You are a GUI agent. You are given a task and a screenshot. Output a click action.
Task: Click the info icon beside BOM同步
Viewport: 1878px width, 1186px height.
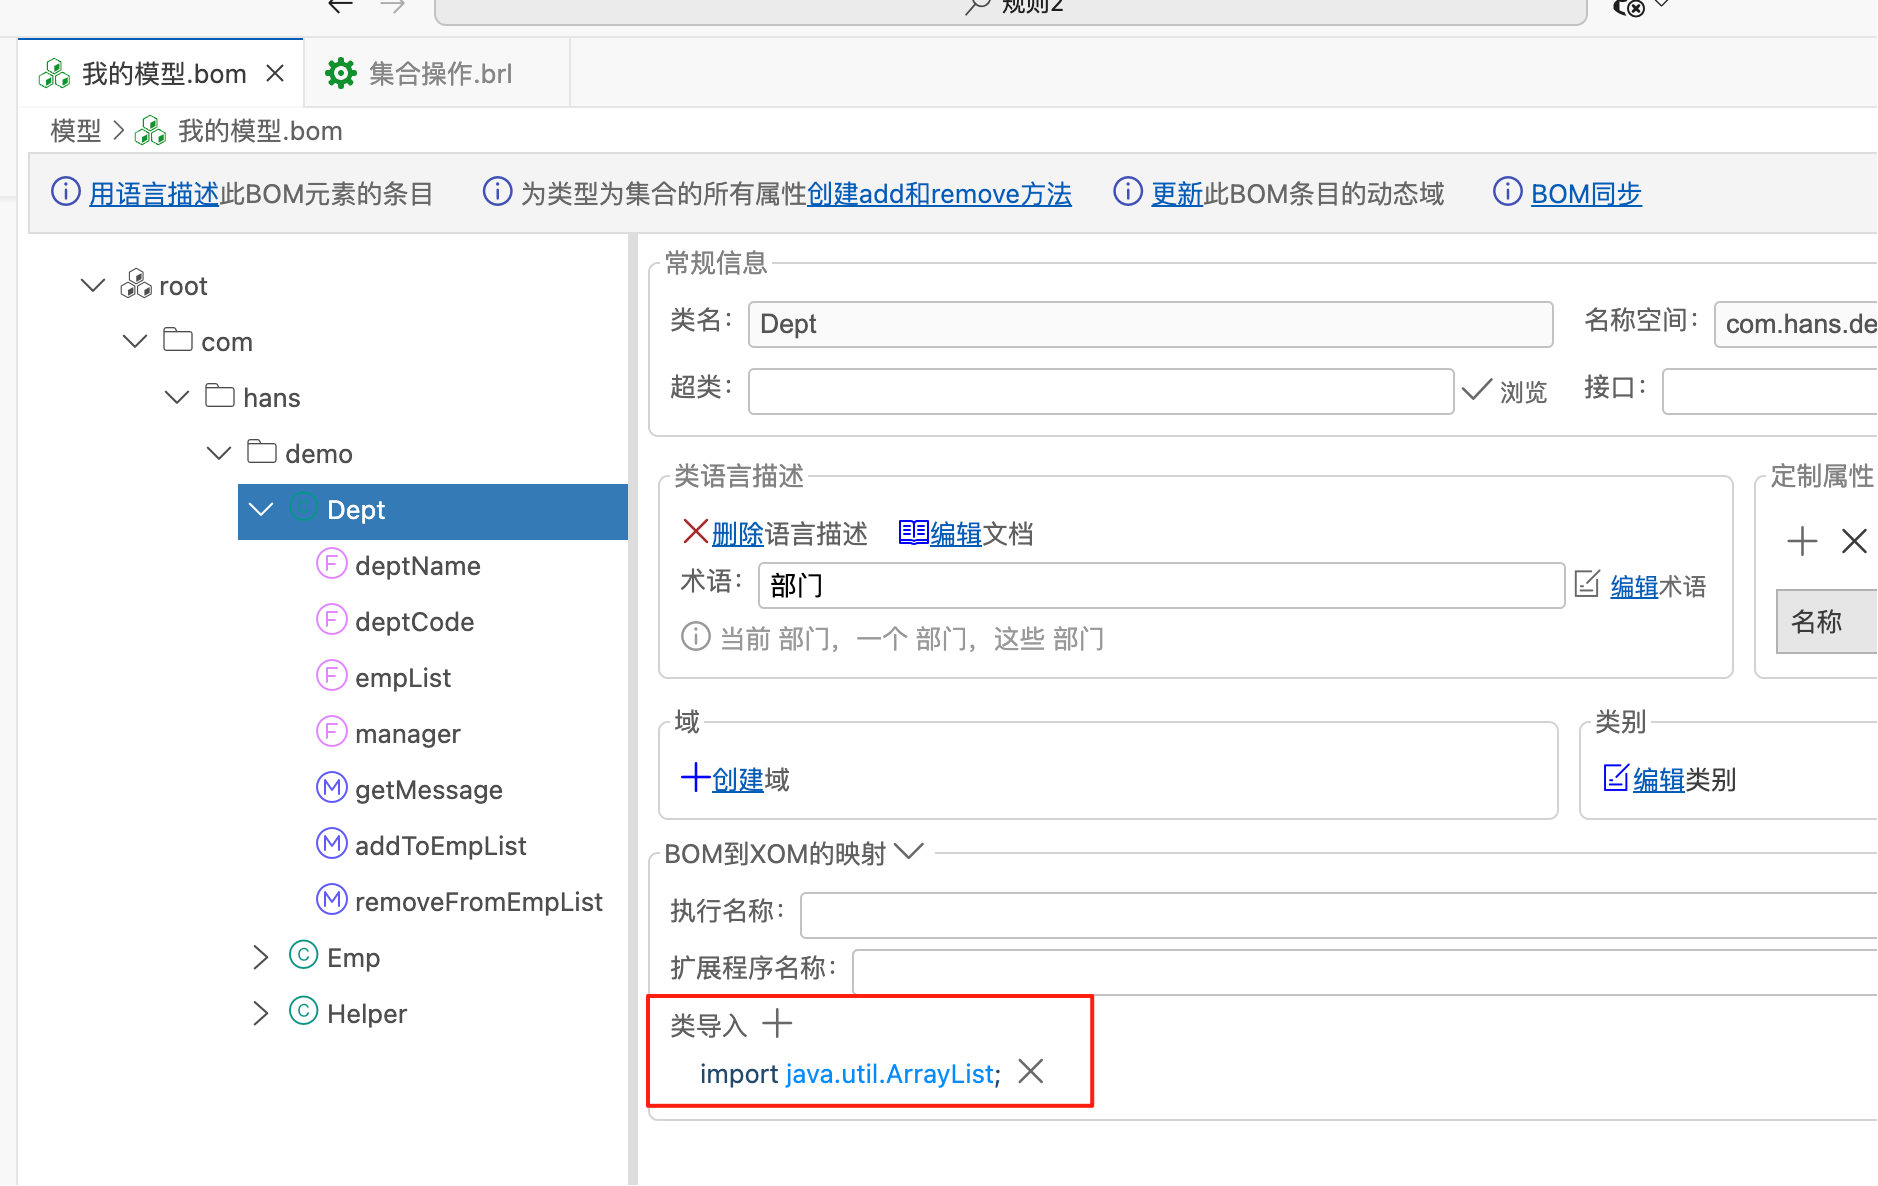click(x=1507, y=191)
